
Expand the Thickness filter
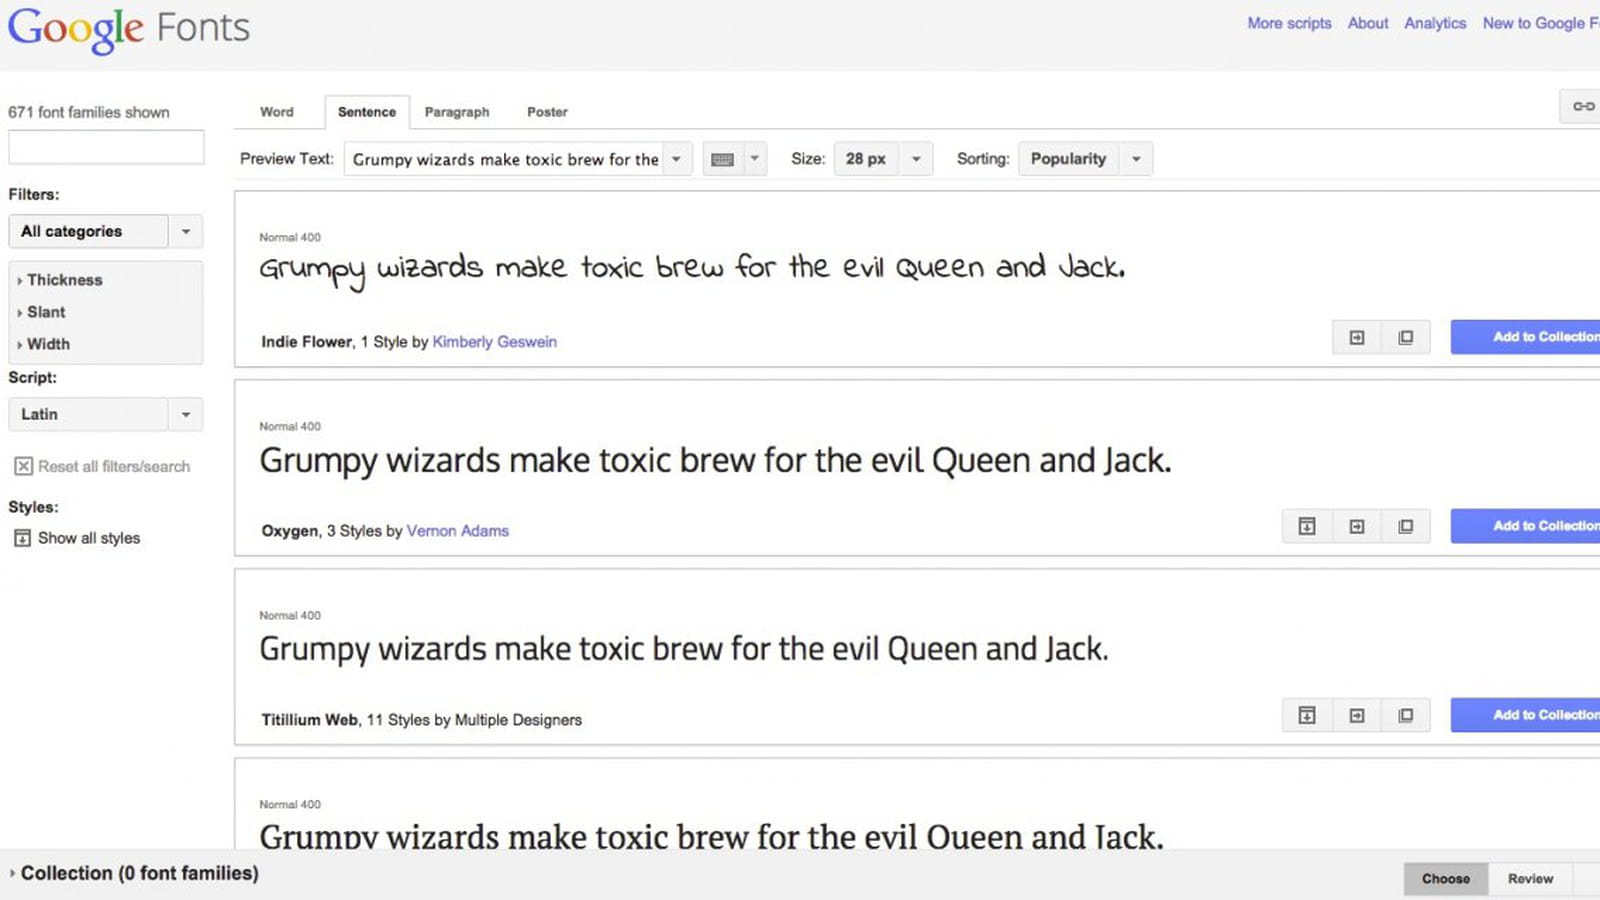pos(60,280)
